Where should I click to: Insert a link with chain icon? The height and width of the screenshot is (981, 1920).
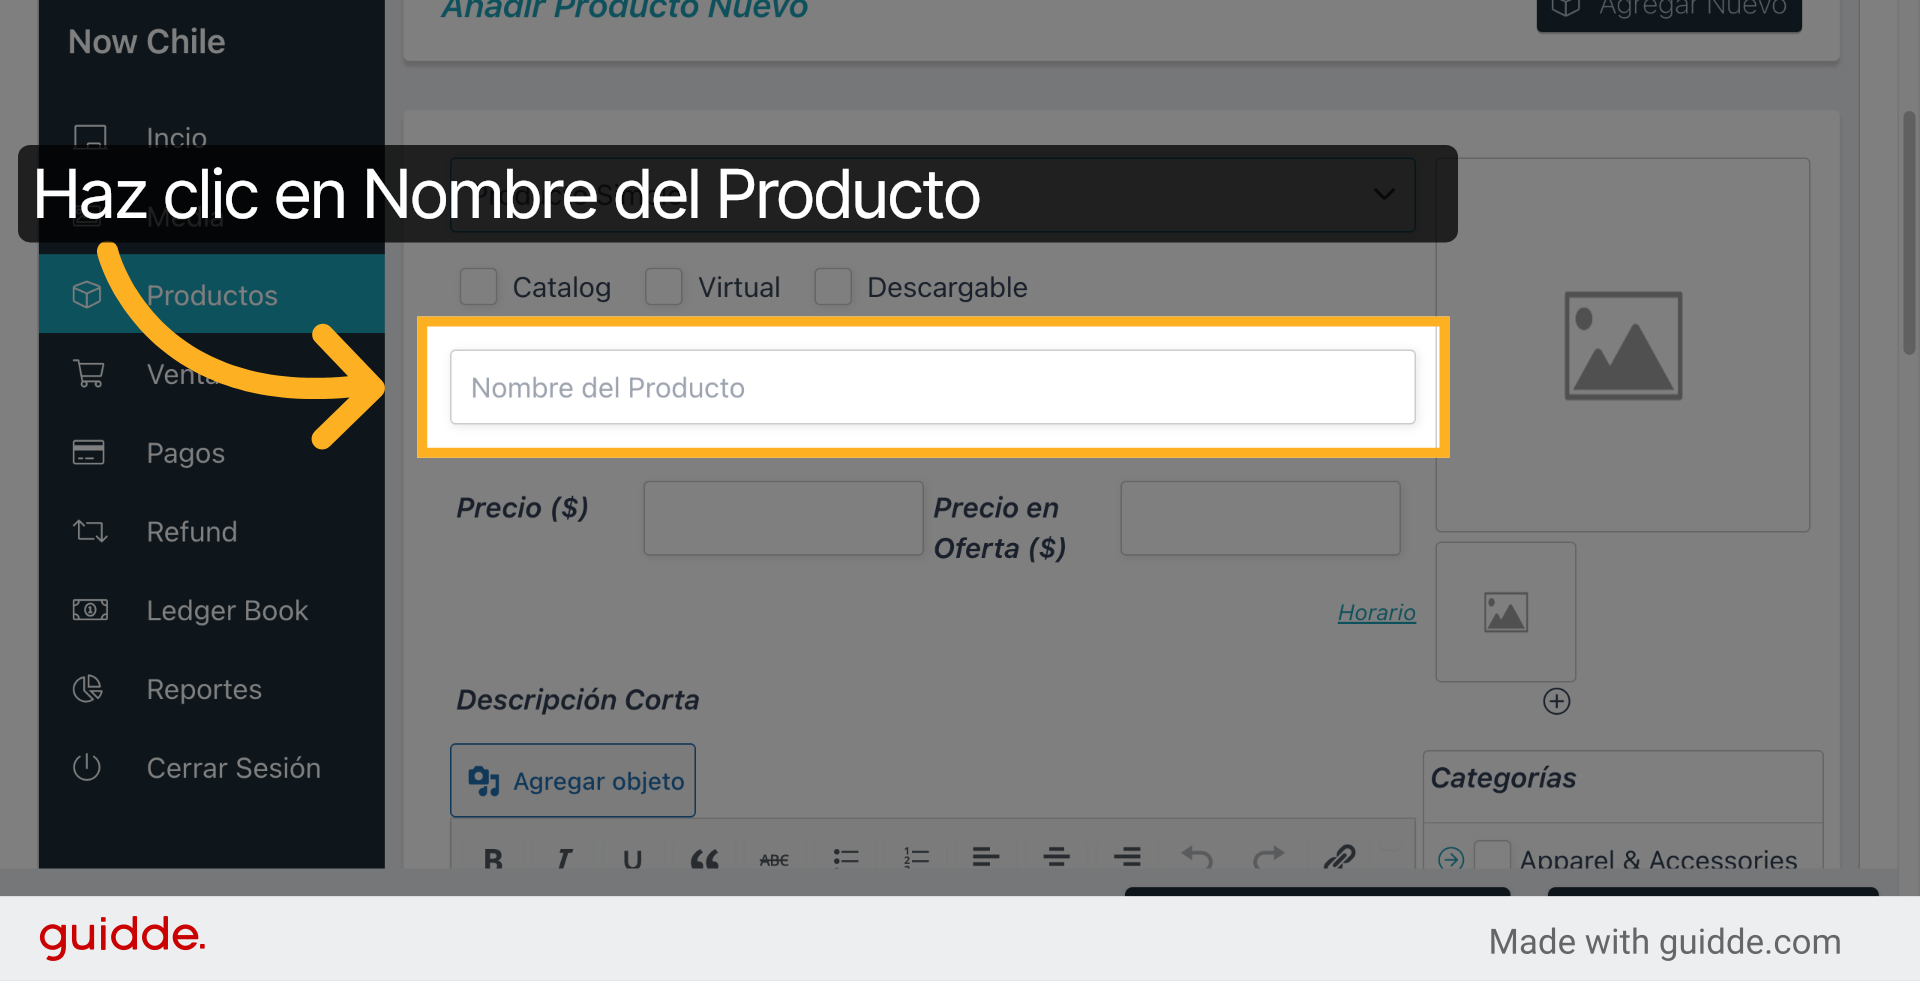(x=1339, y=857)
